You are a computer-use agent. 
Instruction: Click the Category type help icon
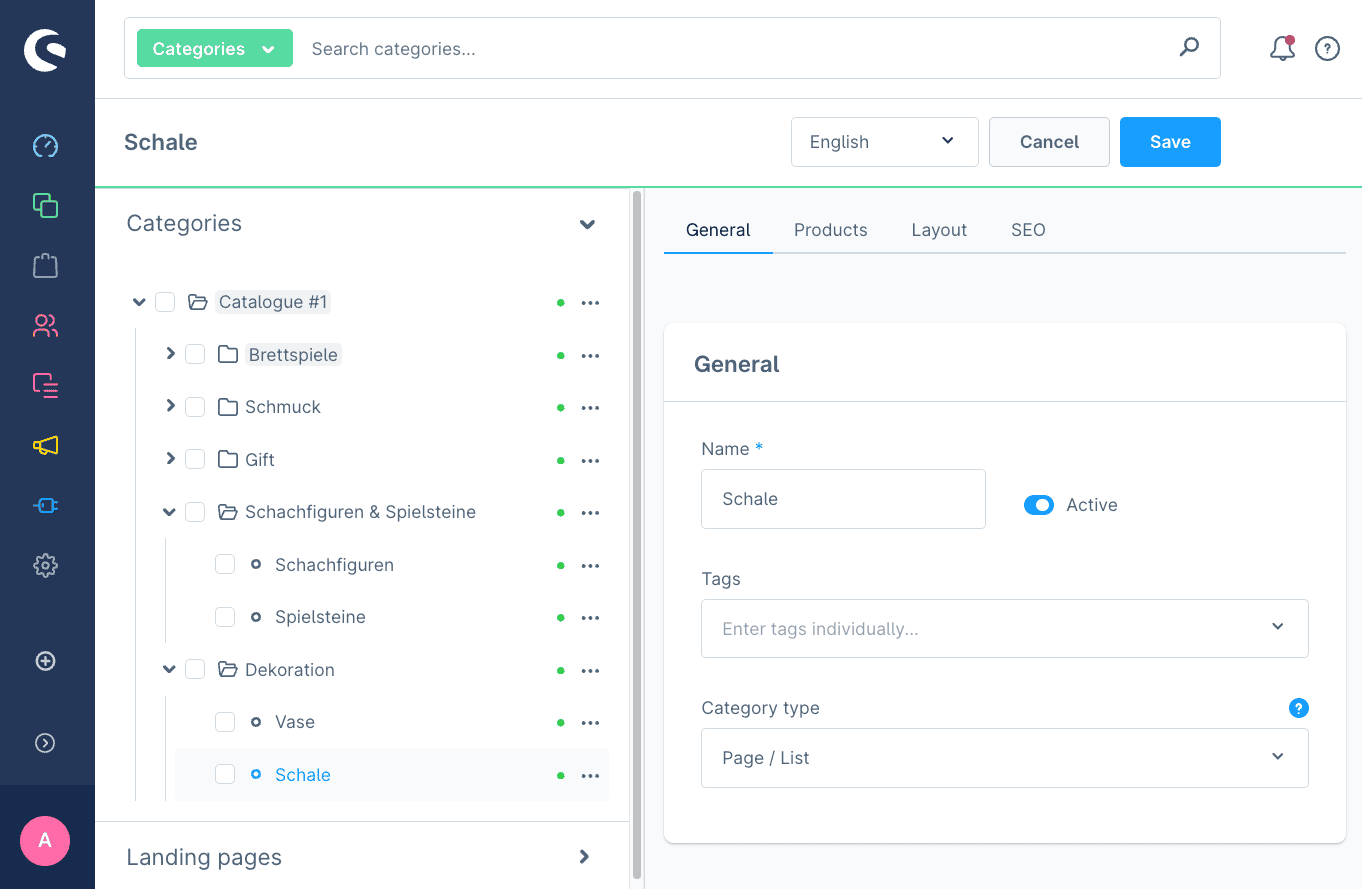(1299, 708)
